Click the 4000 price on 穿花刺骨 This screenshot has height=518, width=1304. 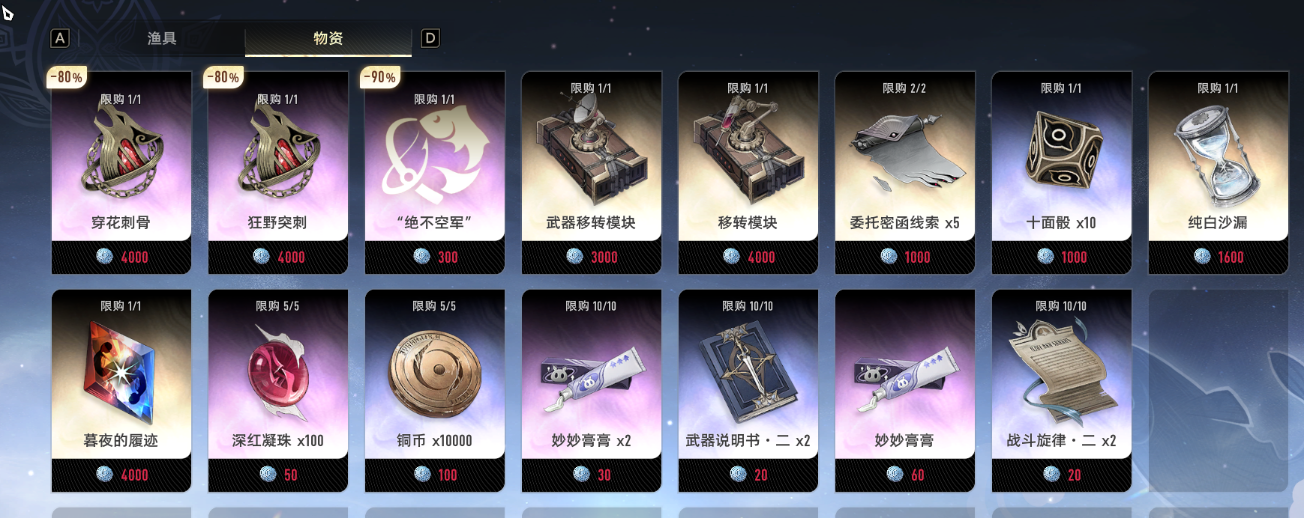[134, 257]
